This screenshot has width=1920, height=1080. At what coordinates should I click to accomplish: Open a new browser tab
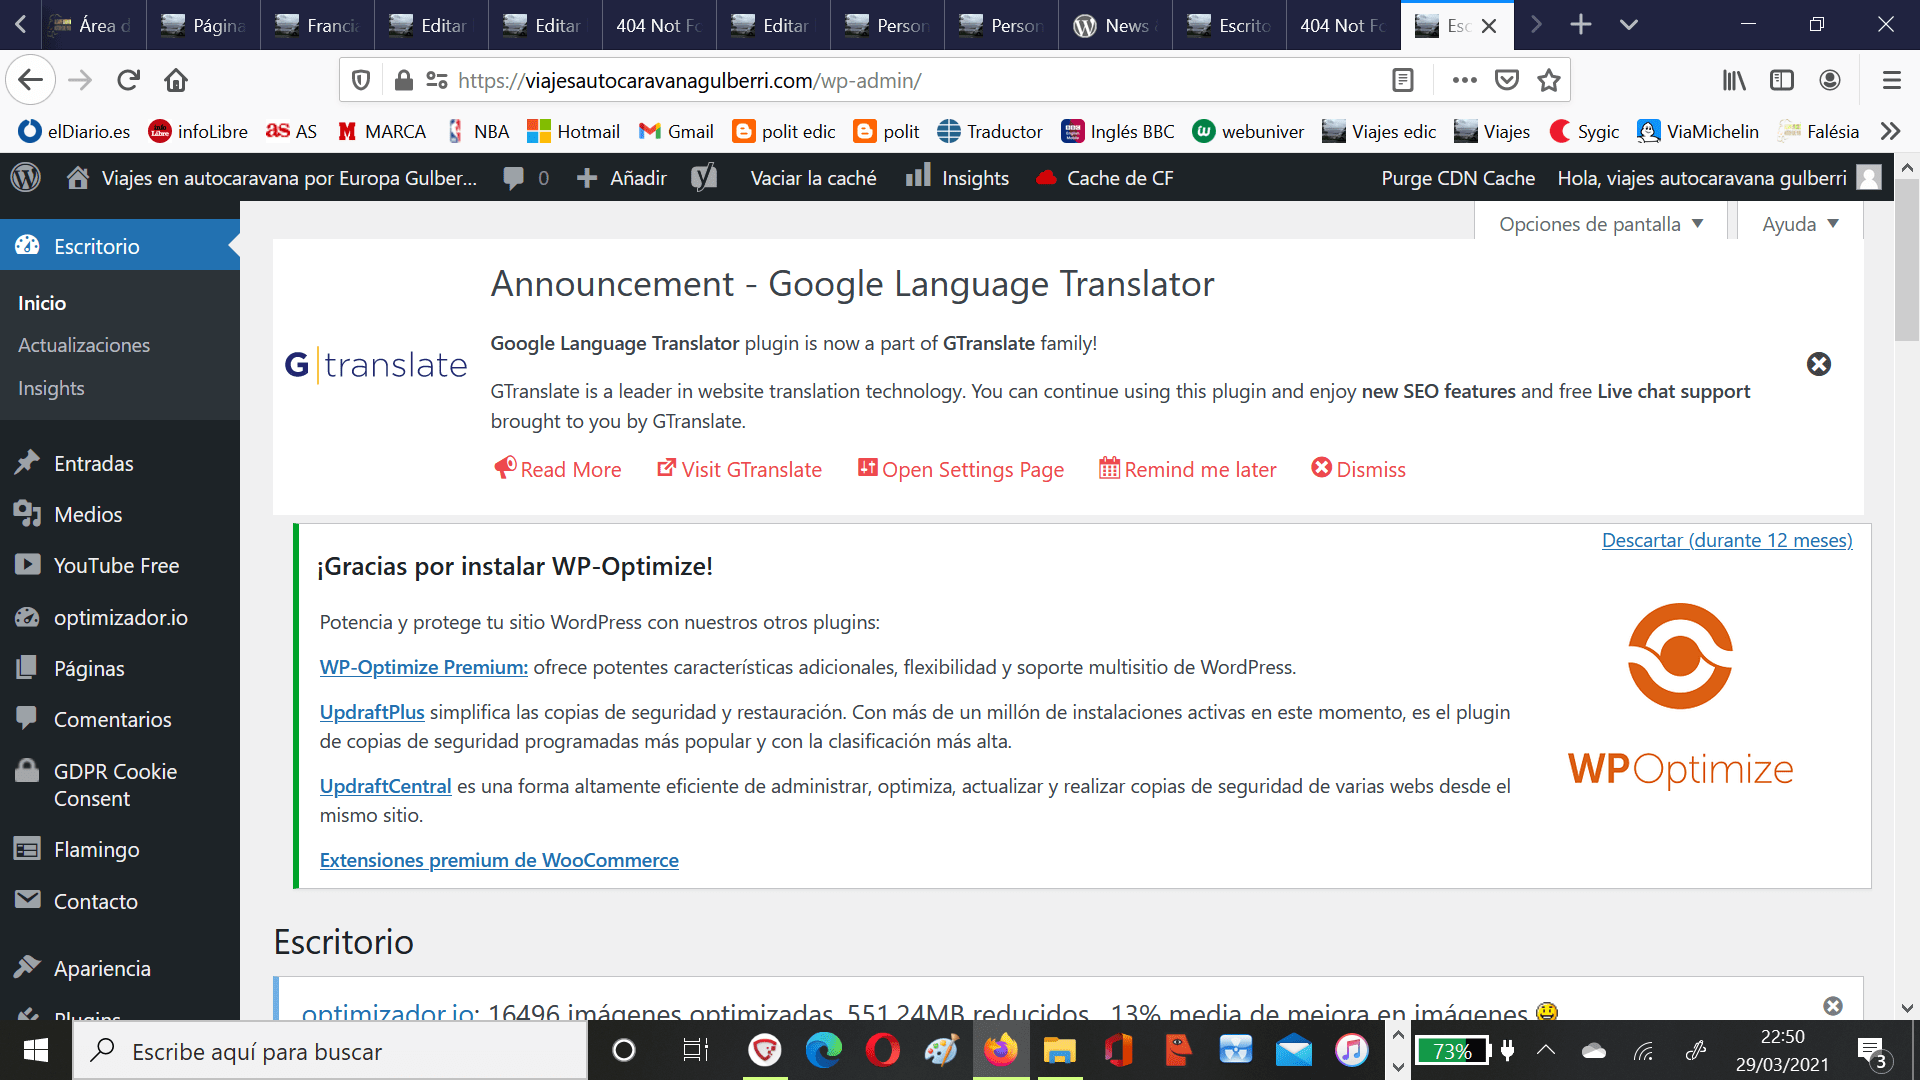[x=1580, y=24]
